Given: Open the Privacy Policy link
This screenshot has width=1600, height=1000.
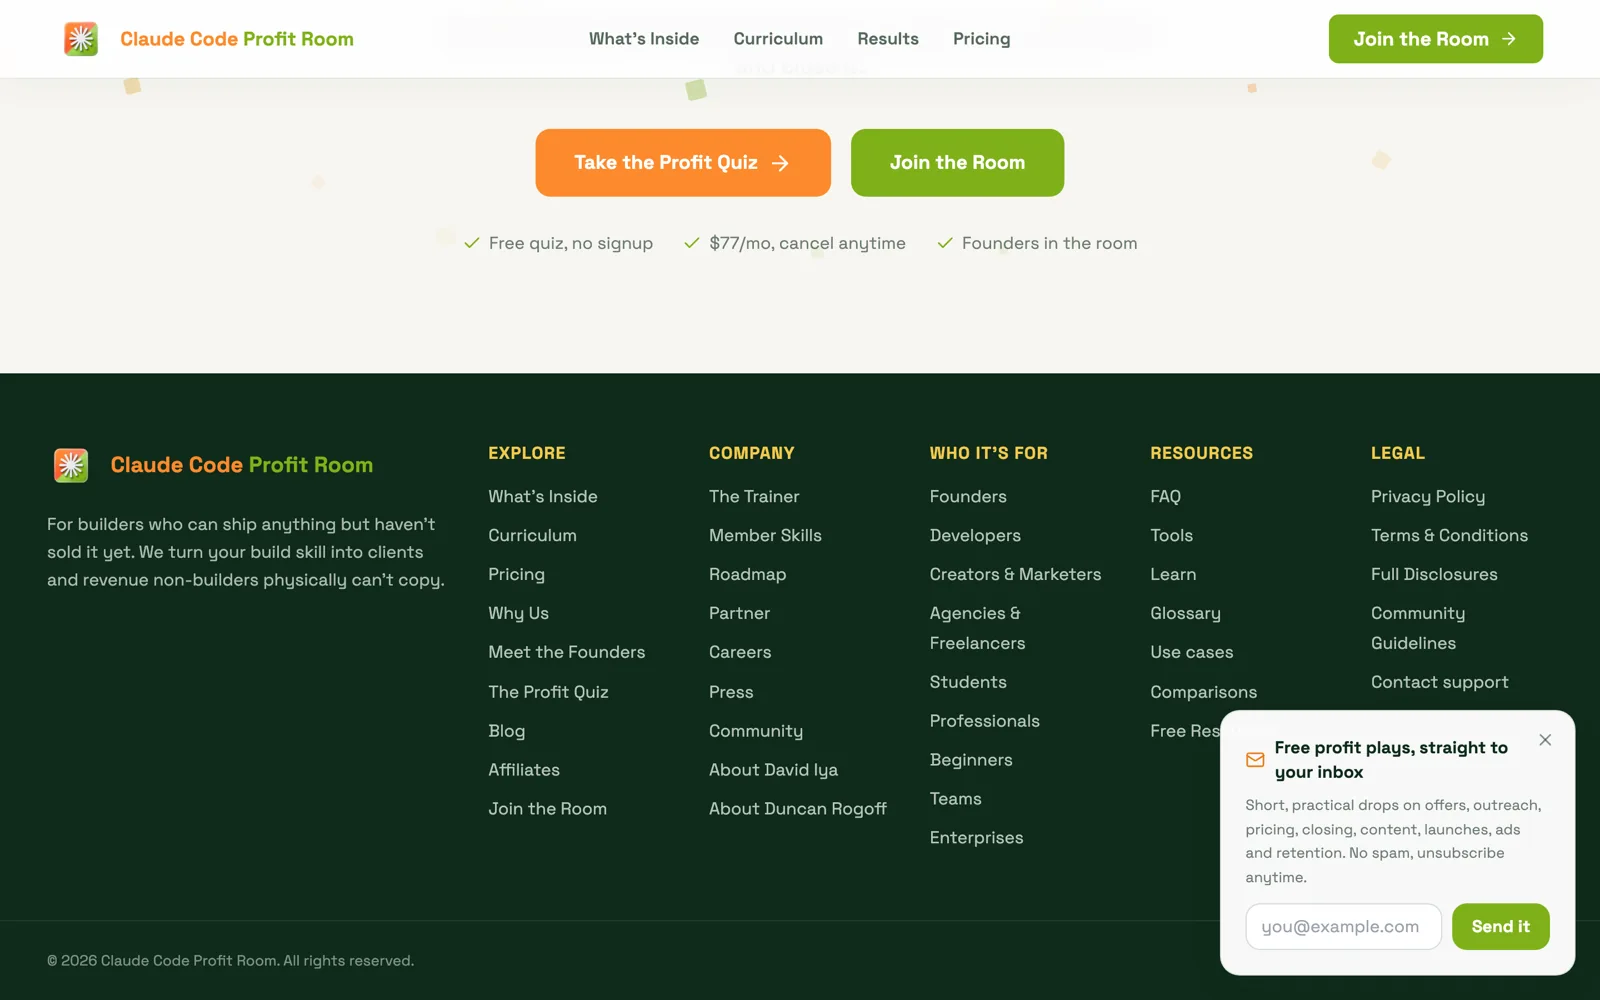Looking at the screenshot, I should (1428, 497).
